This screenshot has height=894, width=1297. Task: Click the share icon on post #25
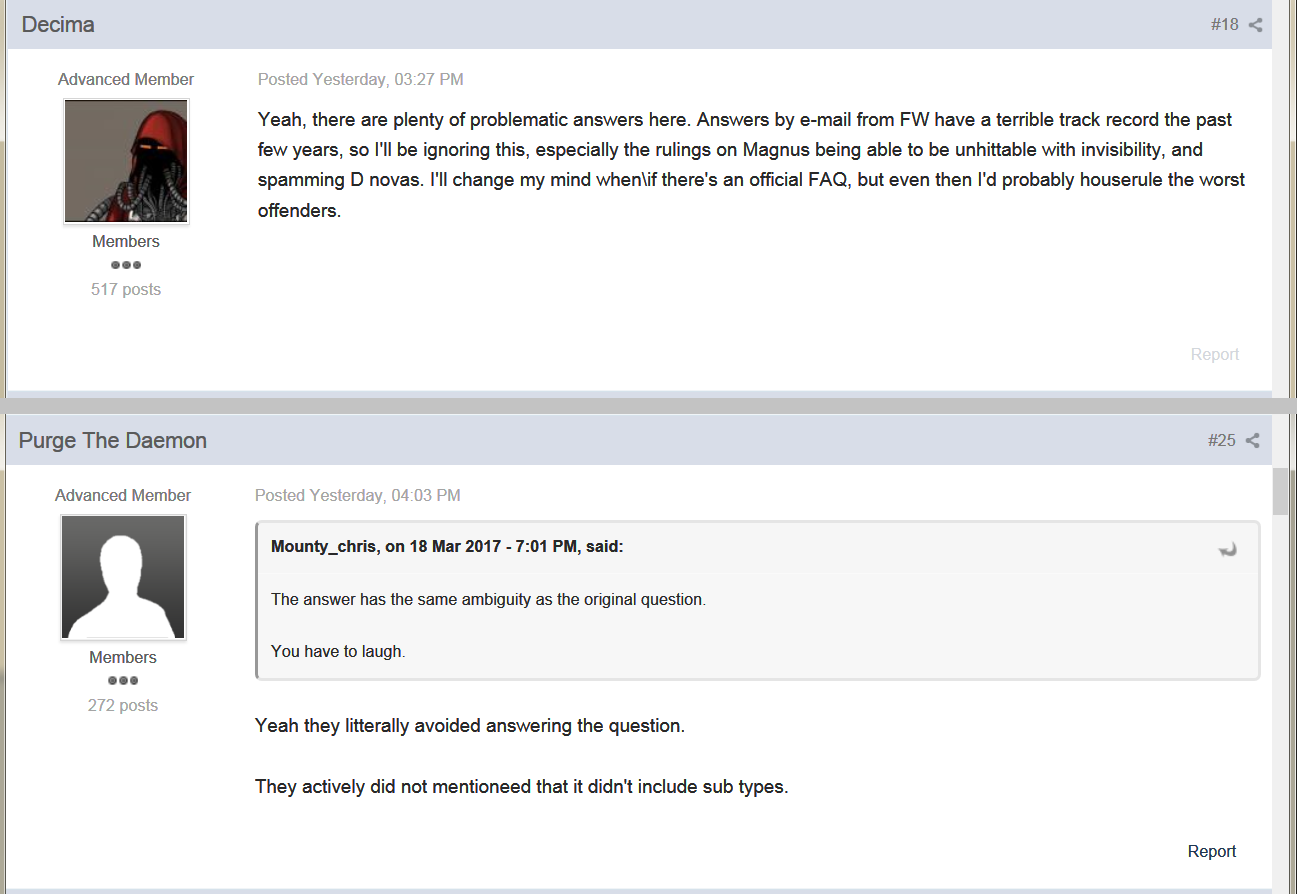[x=1252, y=441]
